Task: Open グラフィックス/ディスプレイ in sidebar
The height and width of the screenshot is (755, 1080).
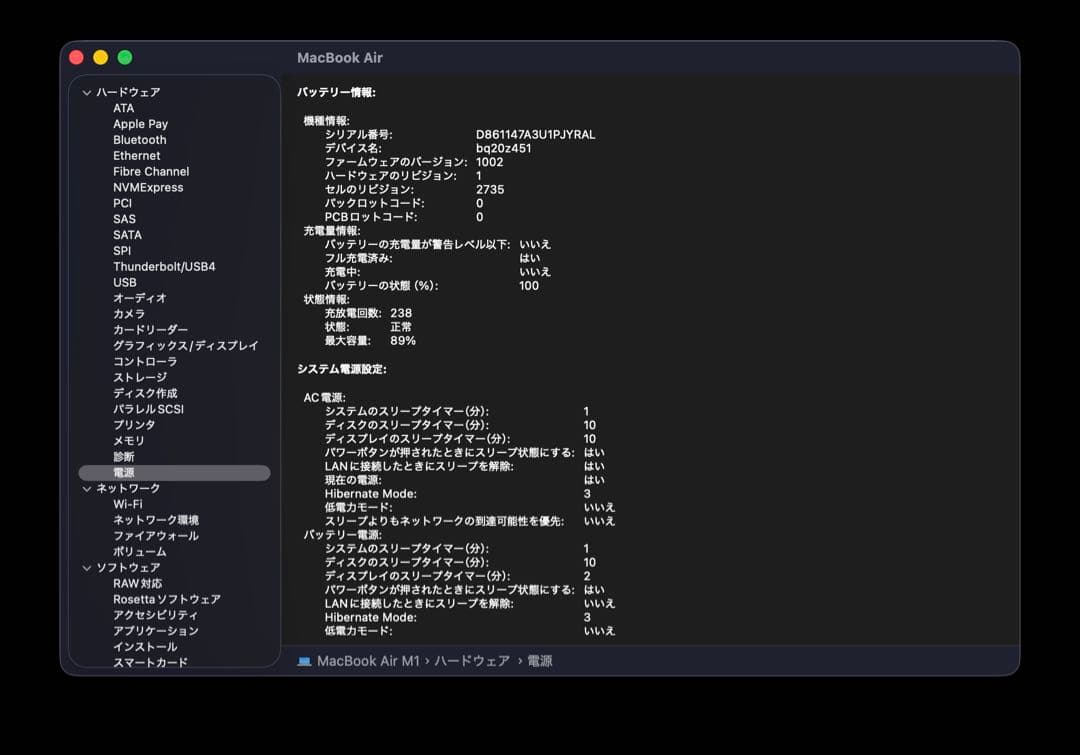Action: 185,346
